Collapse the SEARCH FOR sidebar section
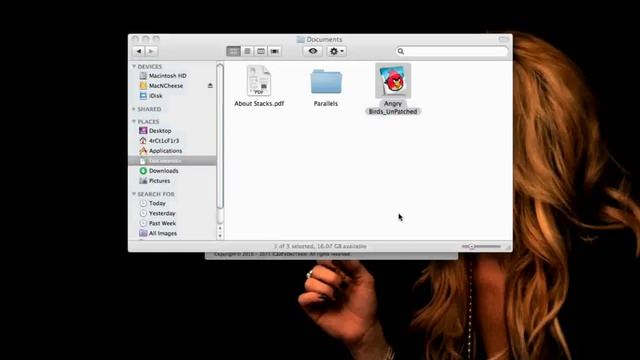The width and height of the screenshot is (640, 360). pos(134,194)
